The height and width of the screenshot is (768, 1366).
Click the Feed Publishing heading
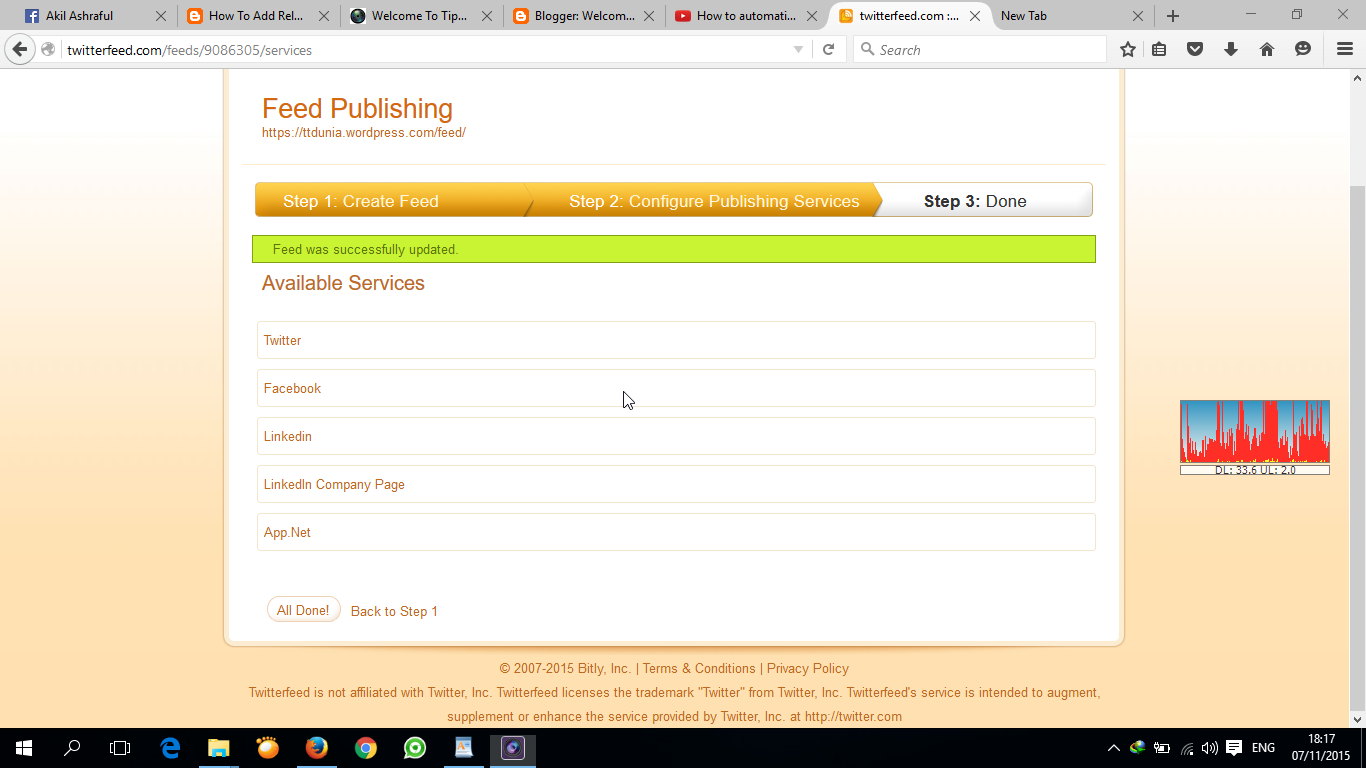tap(357, 108)
